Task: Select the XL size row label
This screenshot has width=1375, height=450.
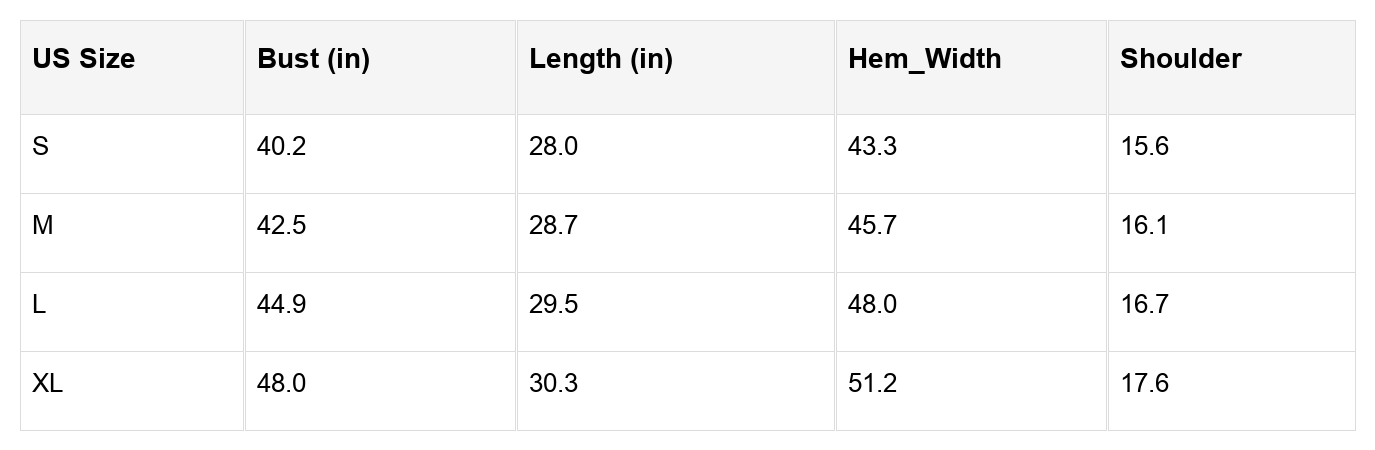Action: pyautogui.click(x=47, y=384)
